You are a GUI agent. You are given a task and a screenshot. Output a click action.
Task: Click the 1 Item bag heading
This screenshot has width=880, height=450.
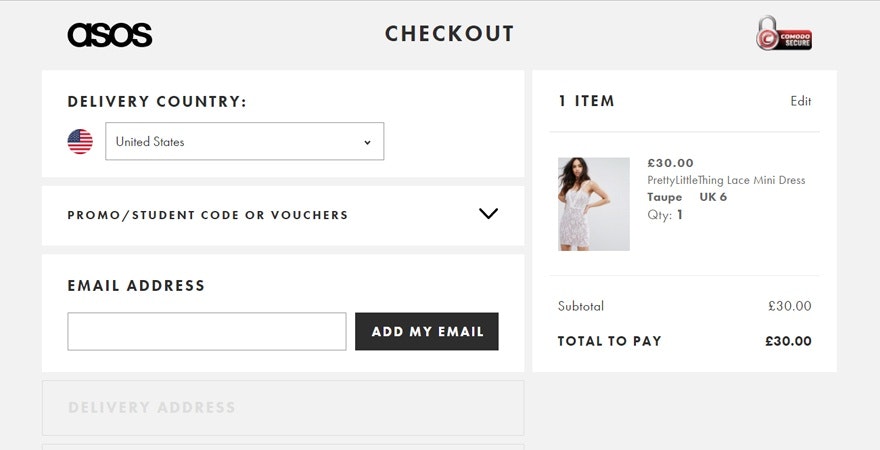[x=586, y=101]
